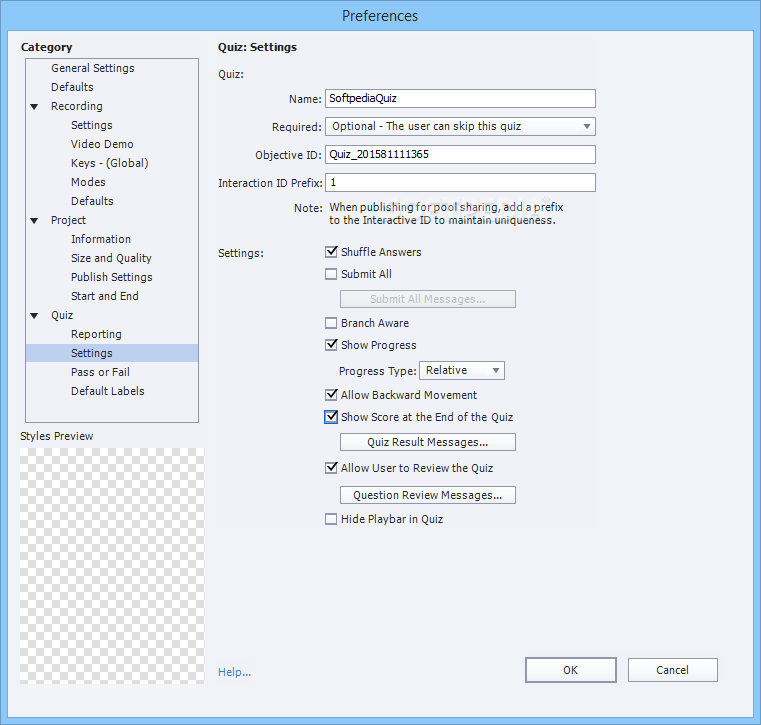Click the Styles Preview area
This screenshot has width=761, height=725.
point(112,566)
